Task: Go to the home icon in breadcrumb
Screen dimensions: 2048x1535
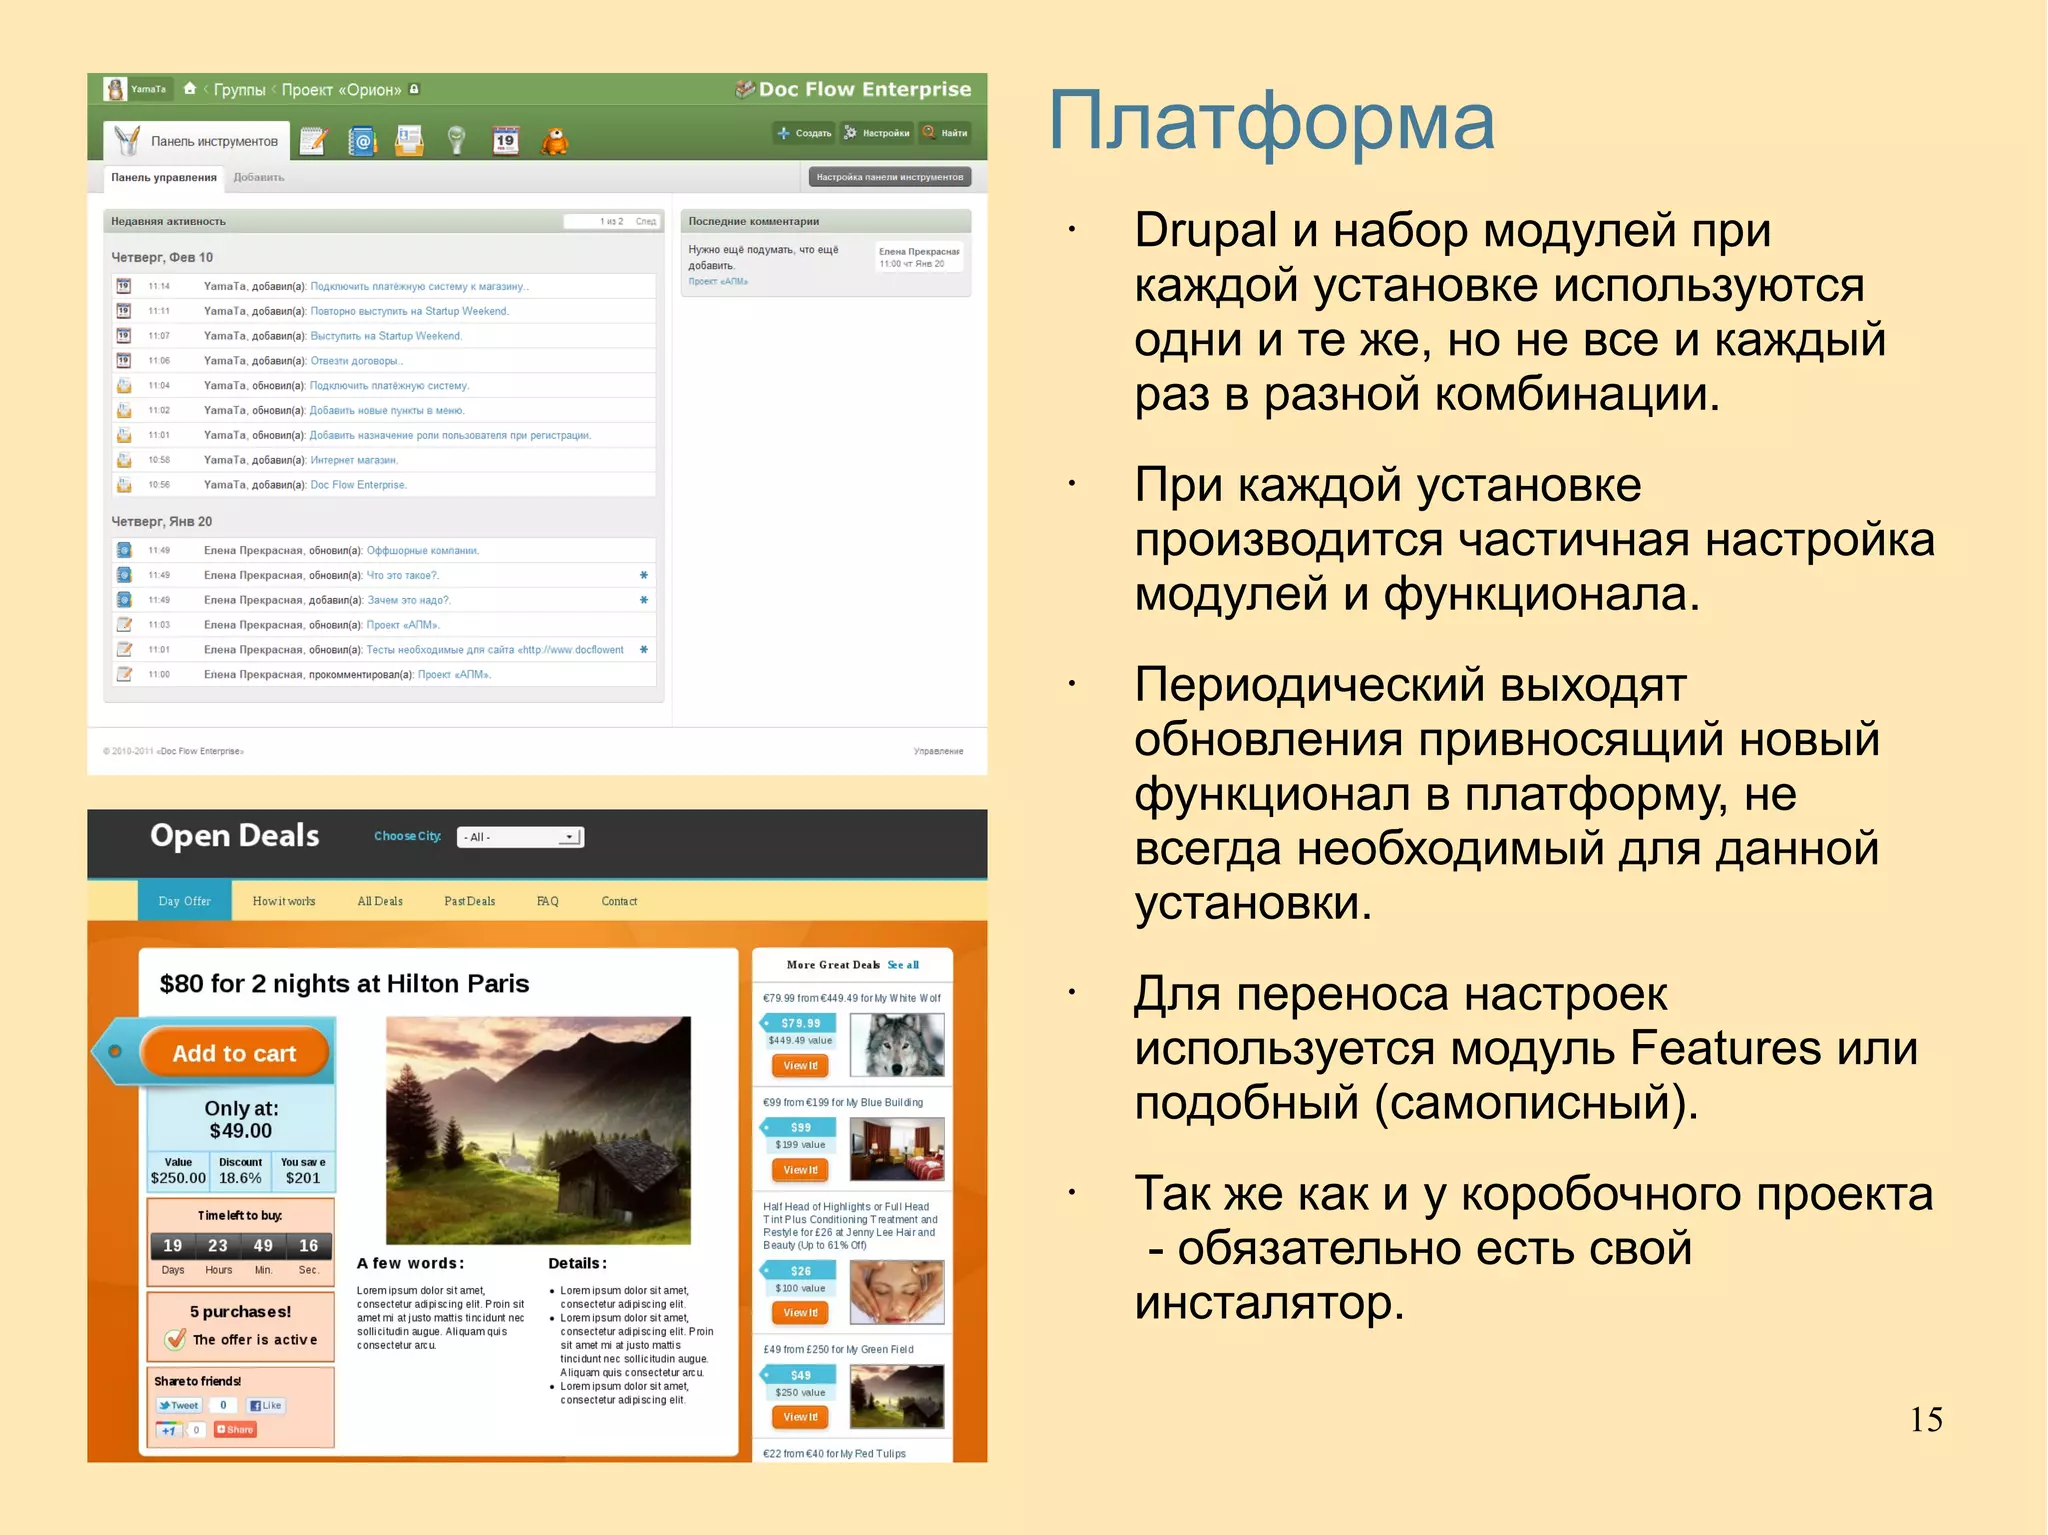Action: (190, 89)
